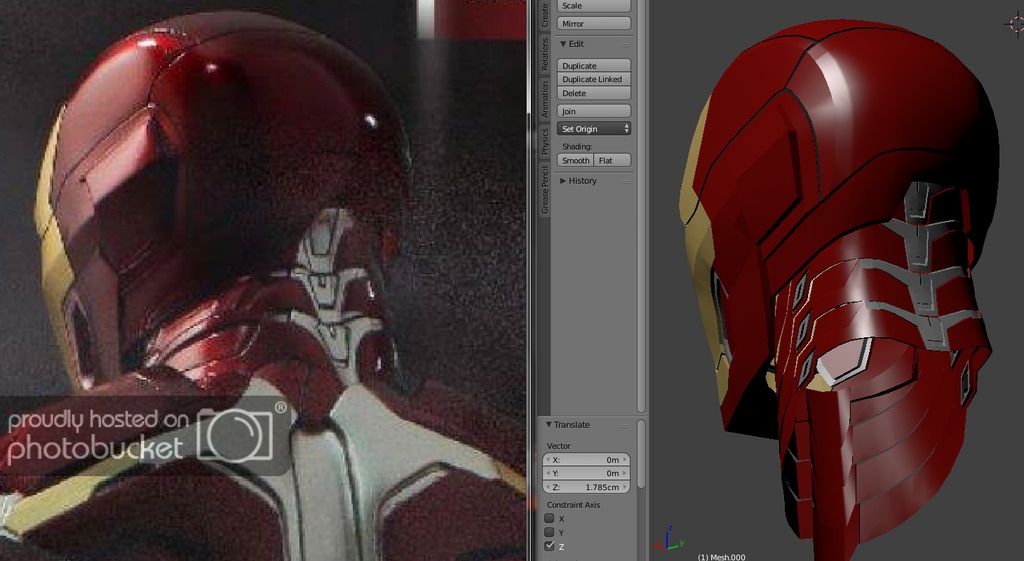This screenshot has height=561, width=1024.
Task: Increase Vector Y using its right arrow
Action: click(625, 473)
